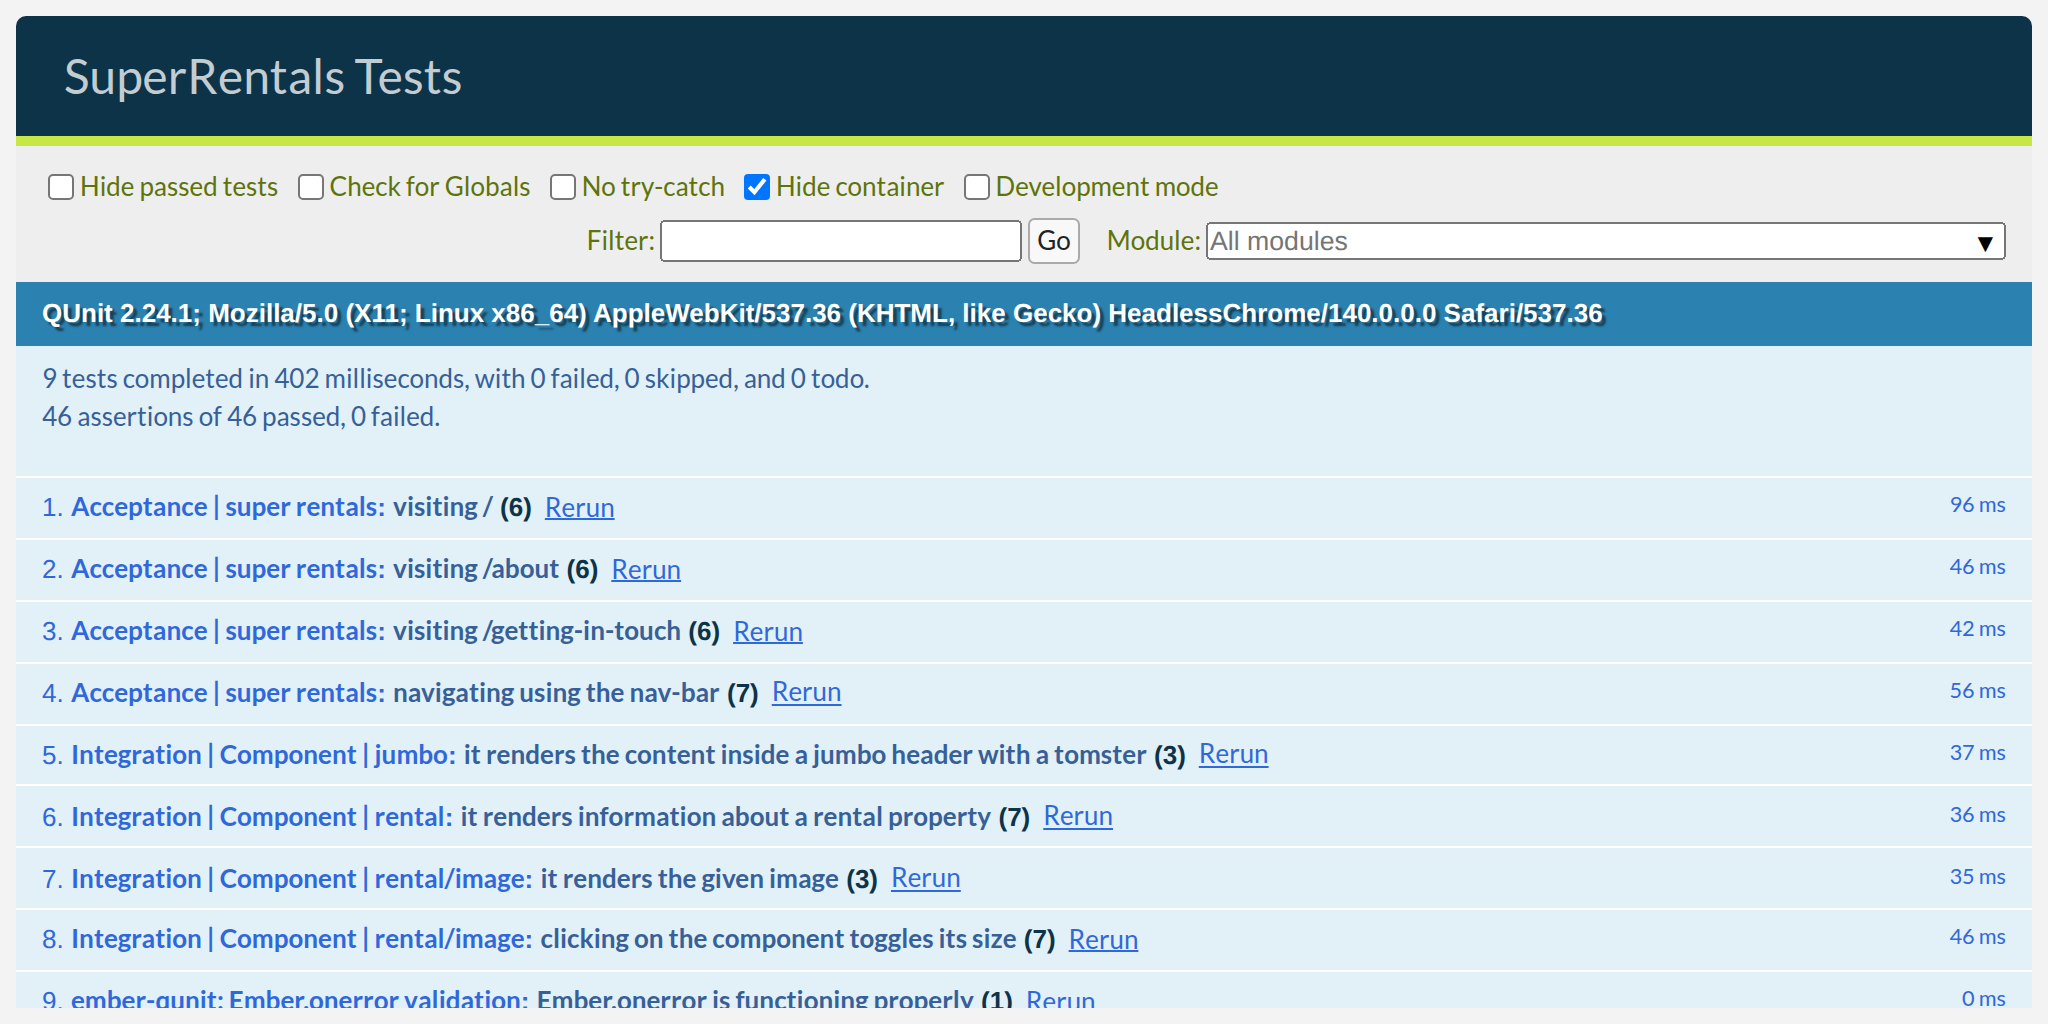2048x1024 pixels.
Task: Rerun the "visiting /" acceptance test
Action: coord(579,508)
